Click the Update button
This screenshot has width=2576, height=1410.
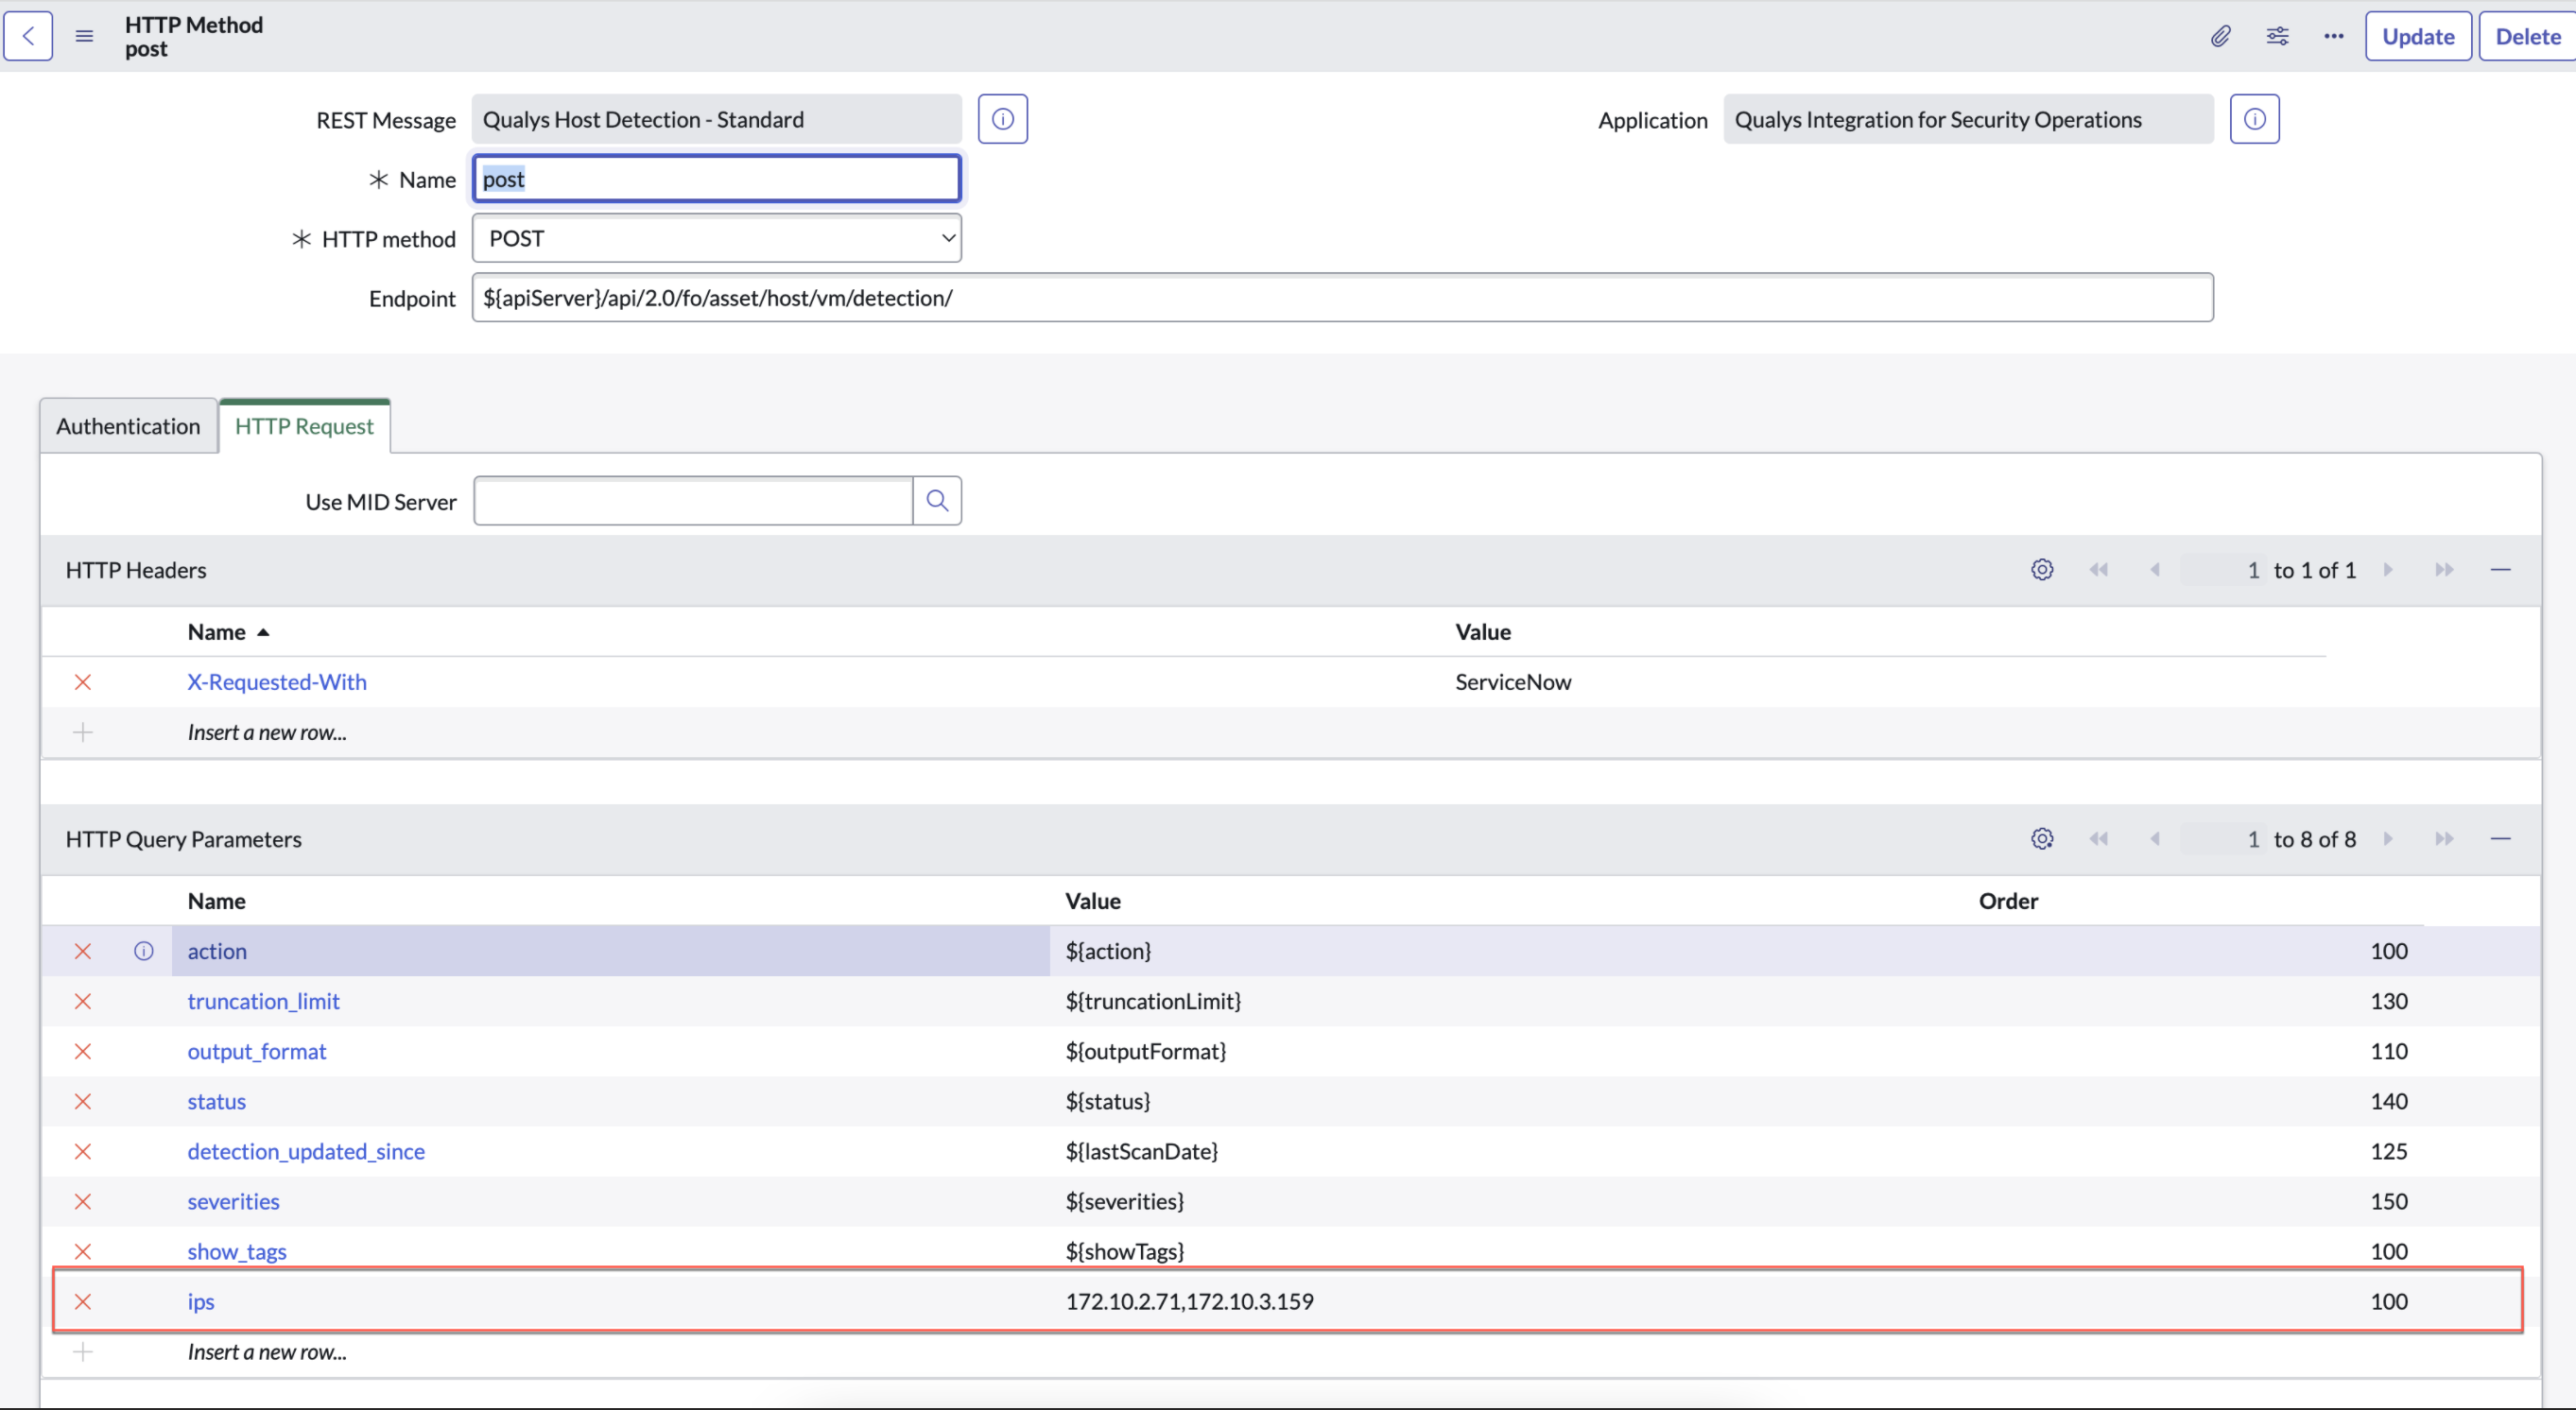tap(2418, 36)
